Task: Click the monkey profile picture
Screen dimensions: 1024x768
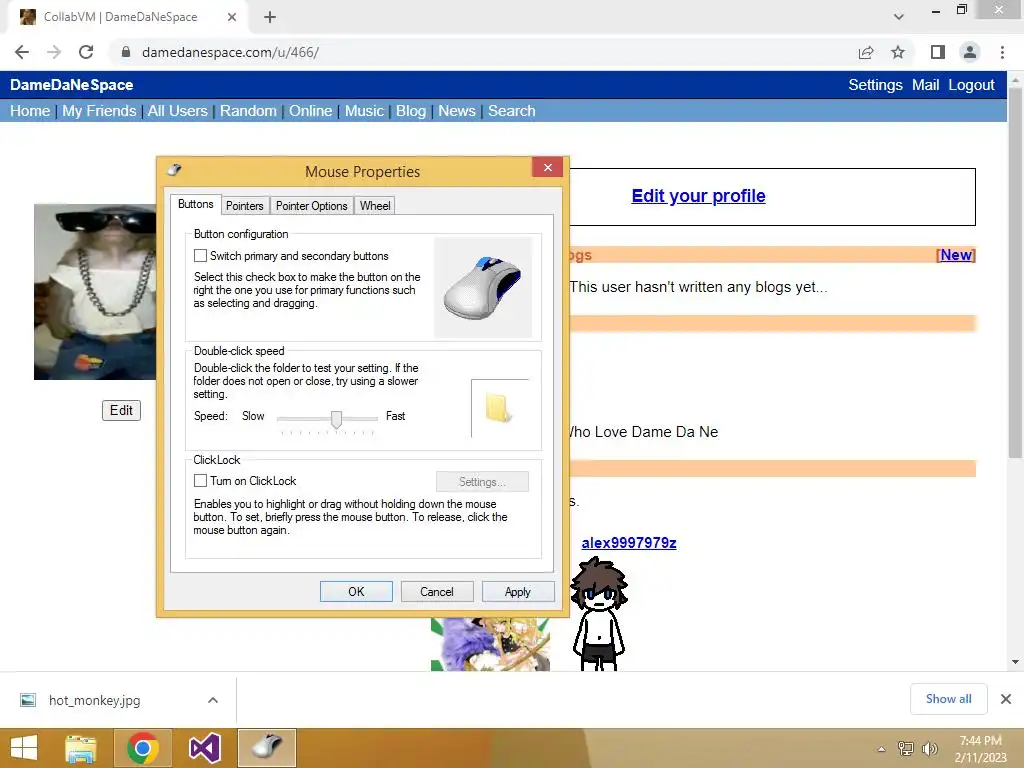Action: (x=95, y=292)
